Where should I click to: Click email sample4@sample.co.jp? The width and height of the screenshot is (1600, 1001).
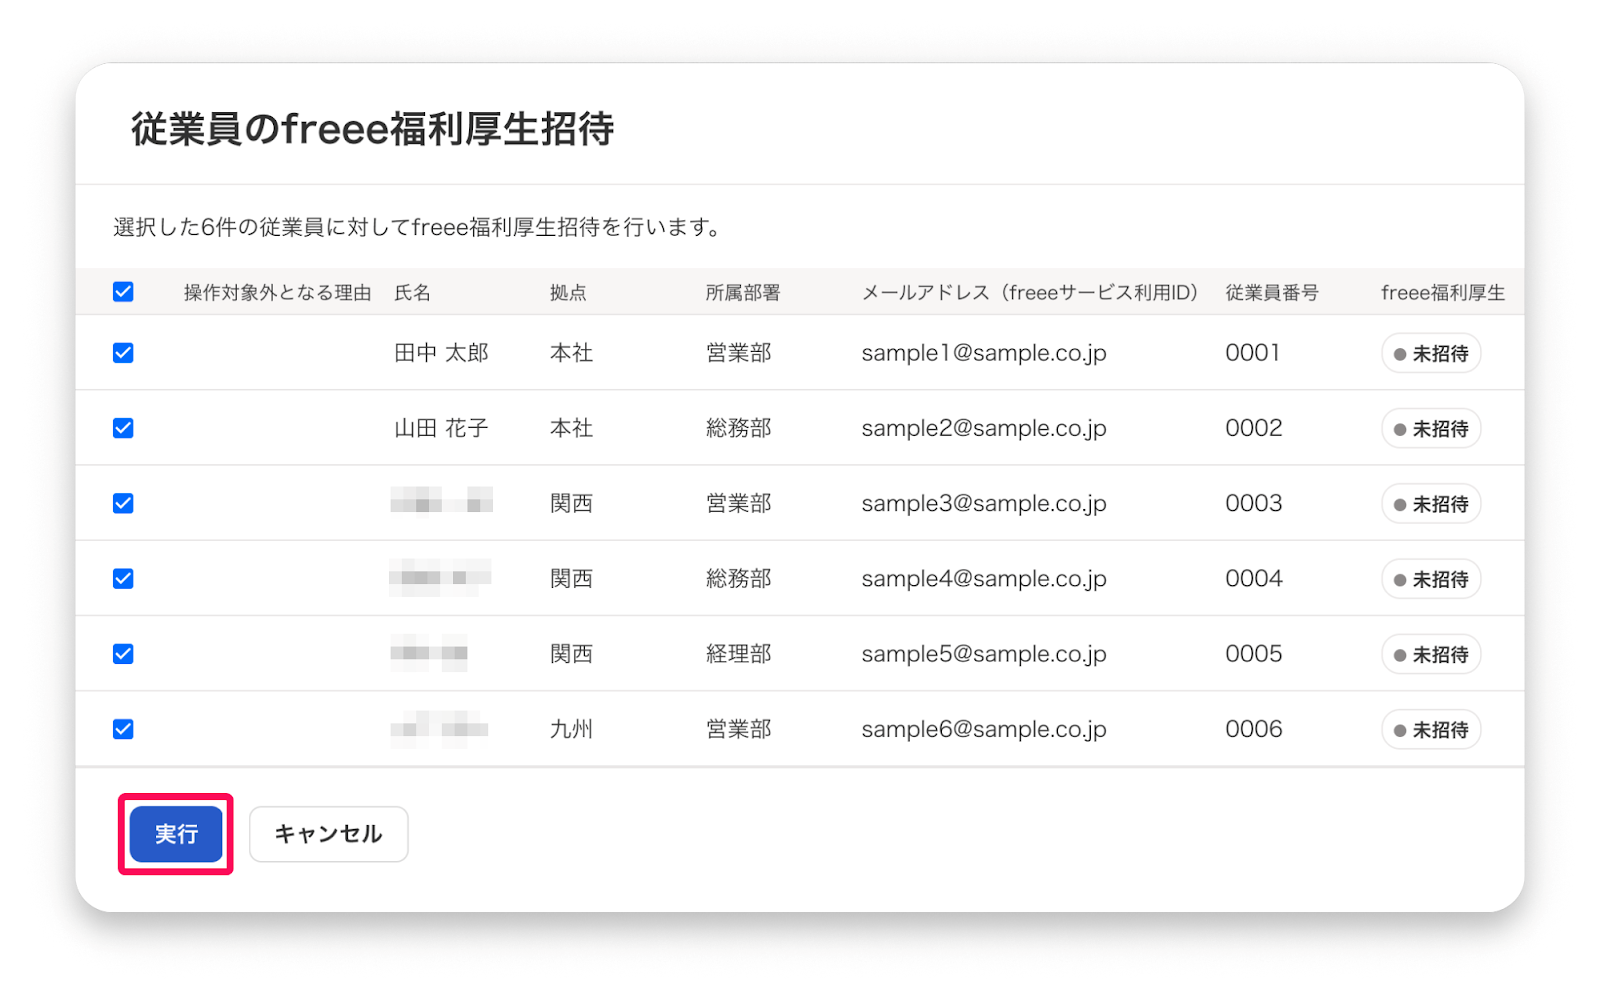[984, 579]
